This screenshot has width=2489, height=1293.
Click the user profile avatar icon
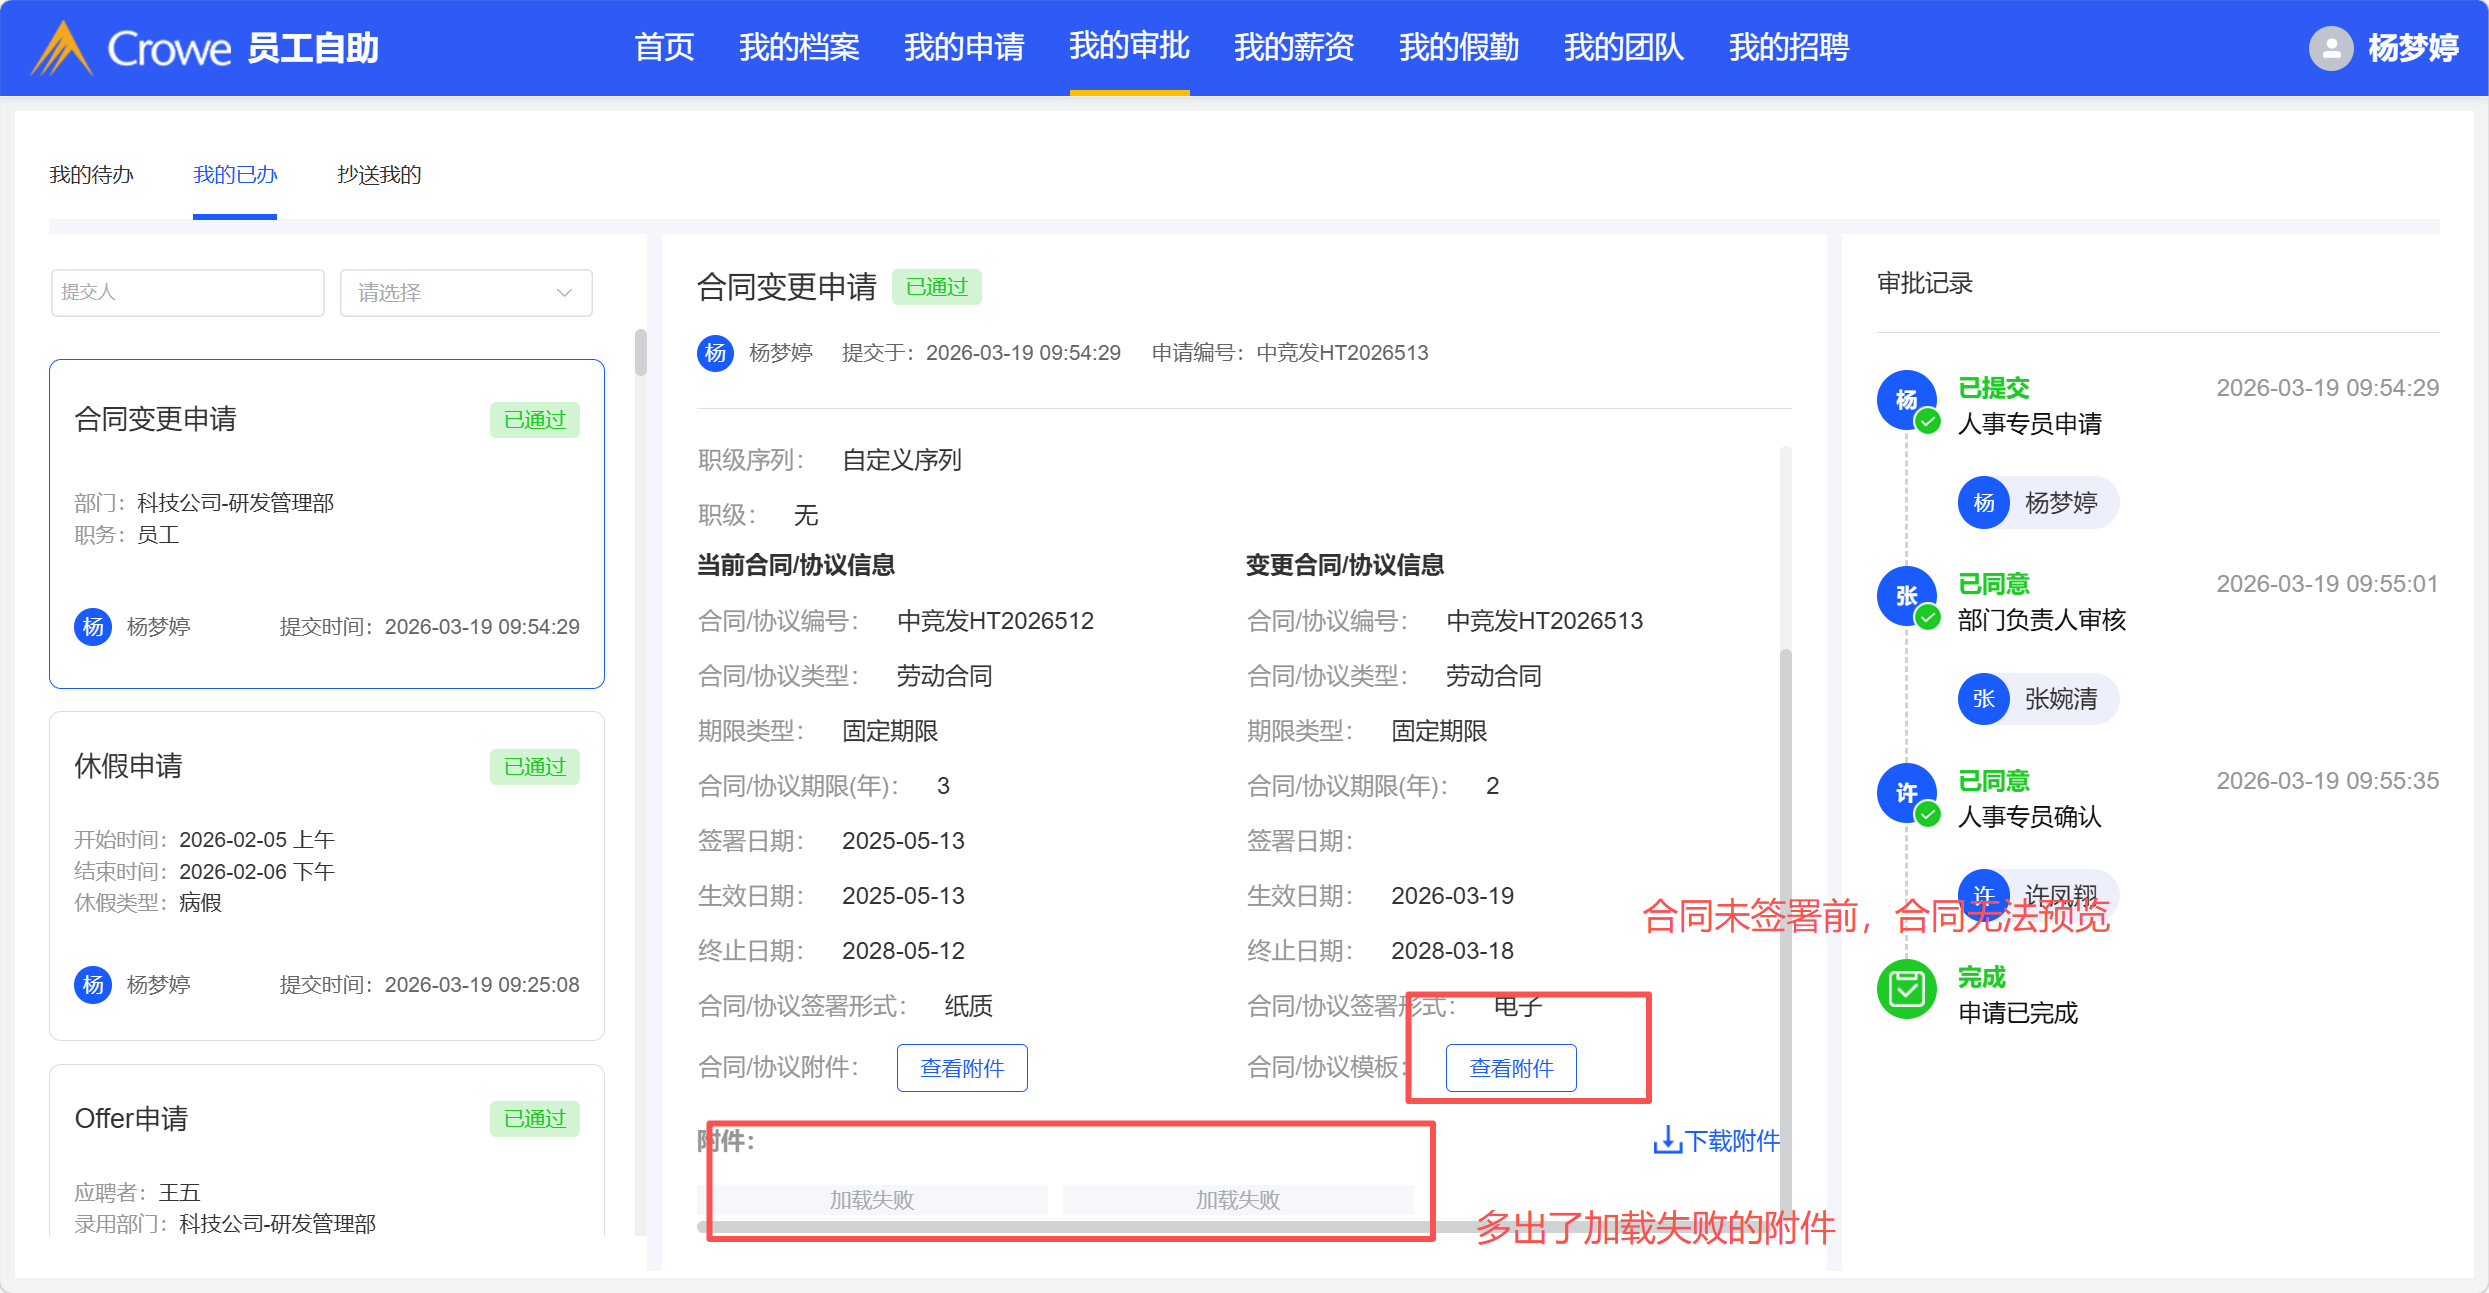[2330, 48]
